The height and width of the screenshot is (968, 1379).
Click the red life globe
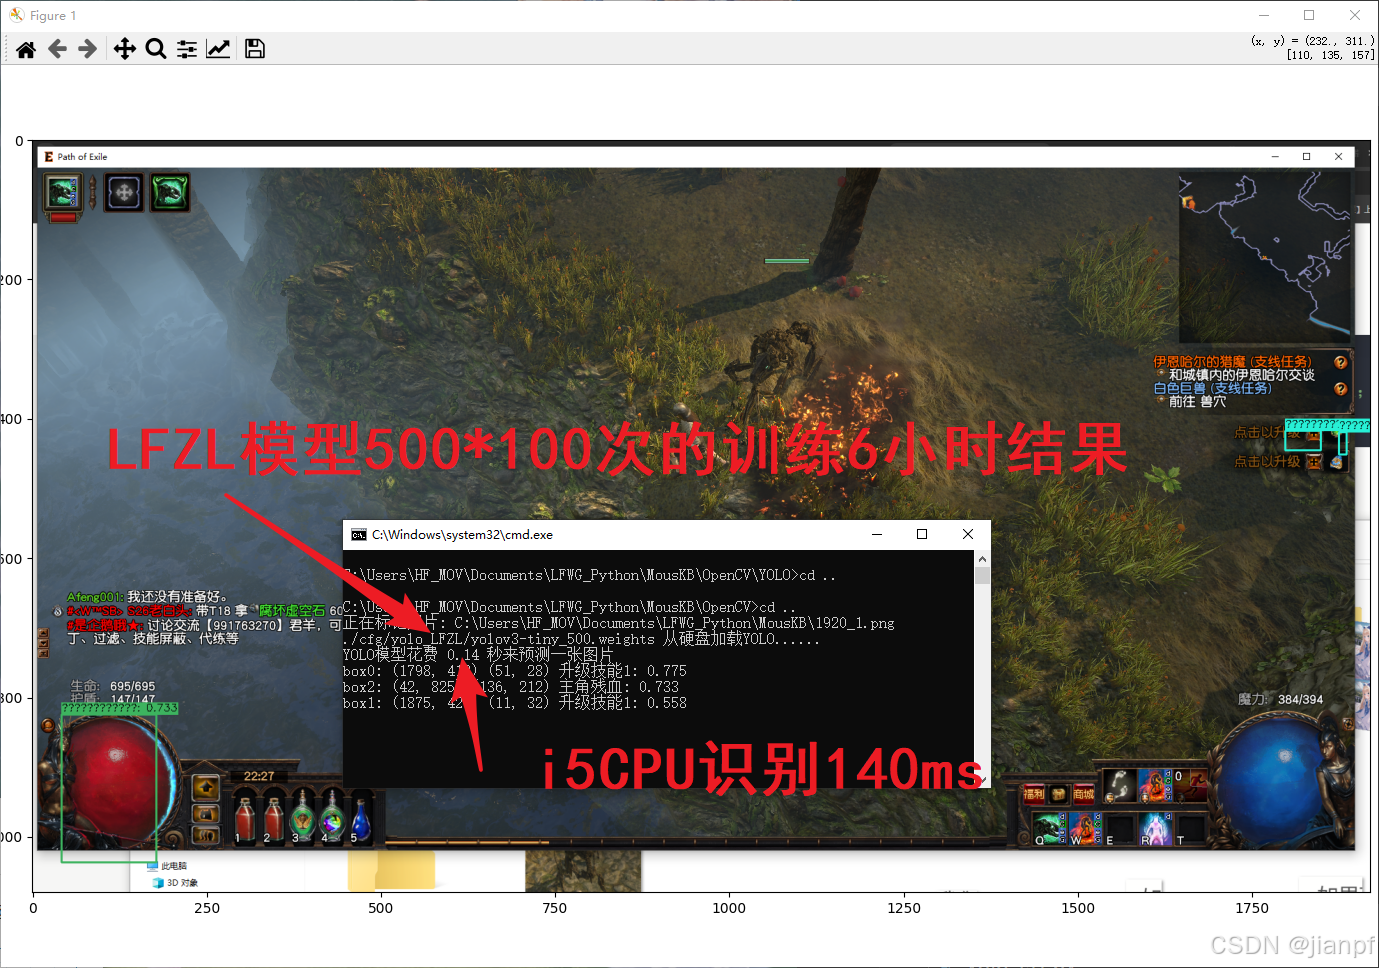coord(115,780)
